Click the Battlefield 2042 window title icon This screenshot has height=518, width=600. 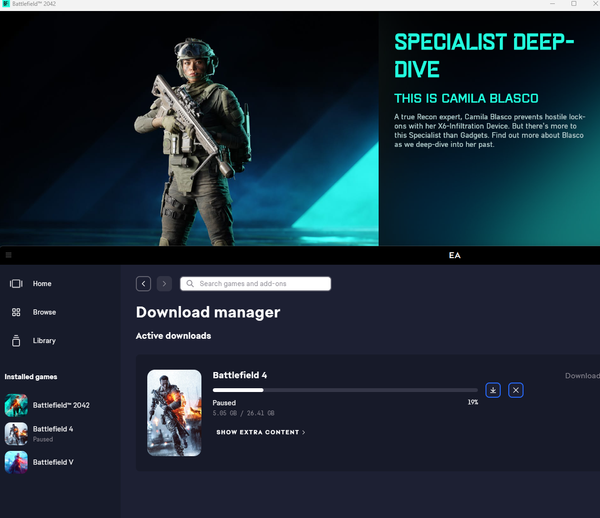pyautogui.click(x=6, y=4)
